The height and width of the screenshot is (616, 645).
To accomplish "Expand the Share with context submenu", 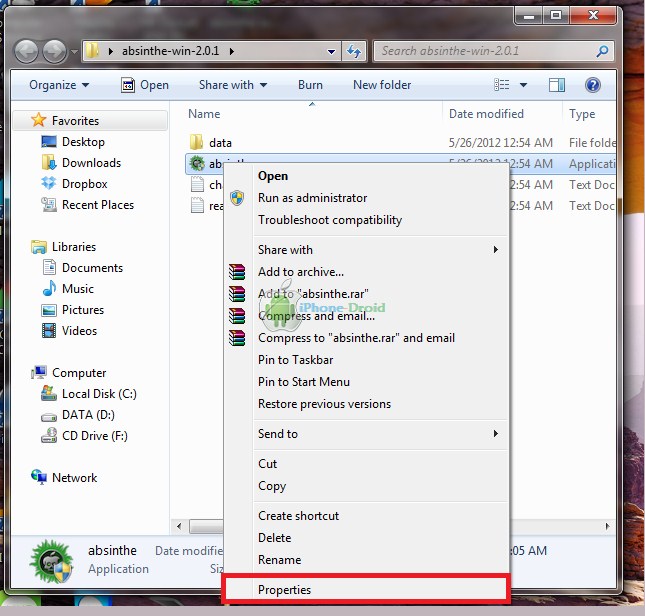I will coord(496,250).
